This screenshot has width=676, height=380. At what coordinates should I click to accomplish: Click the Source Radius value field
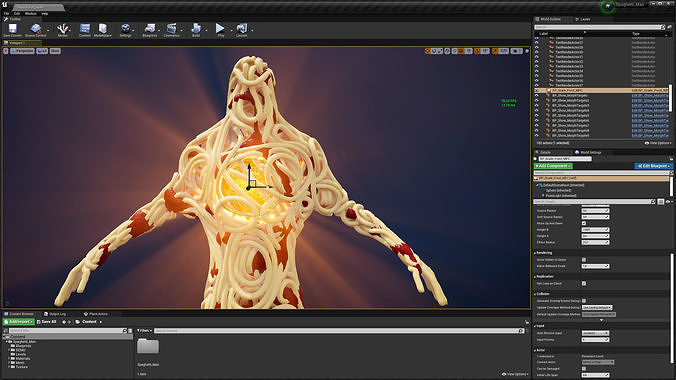[595, 211]
